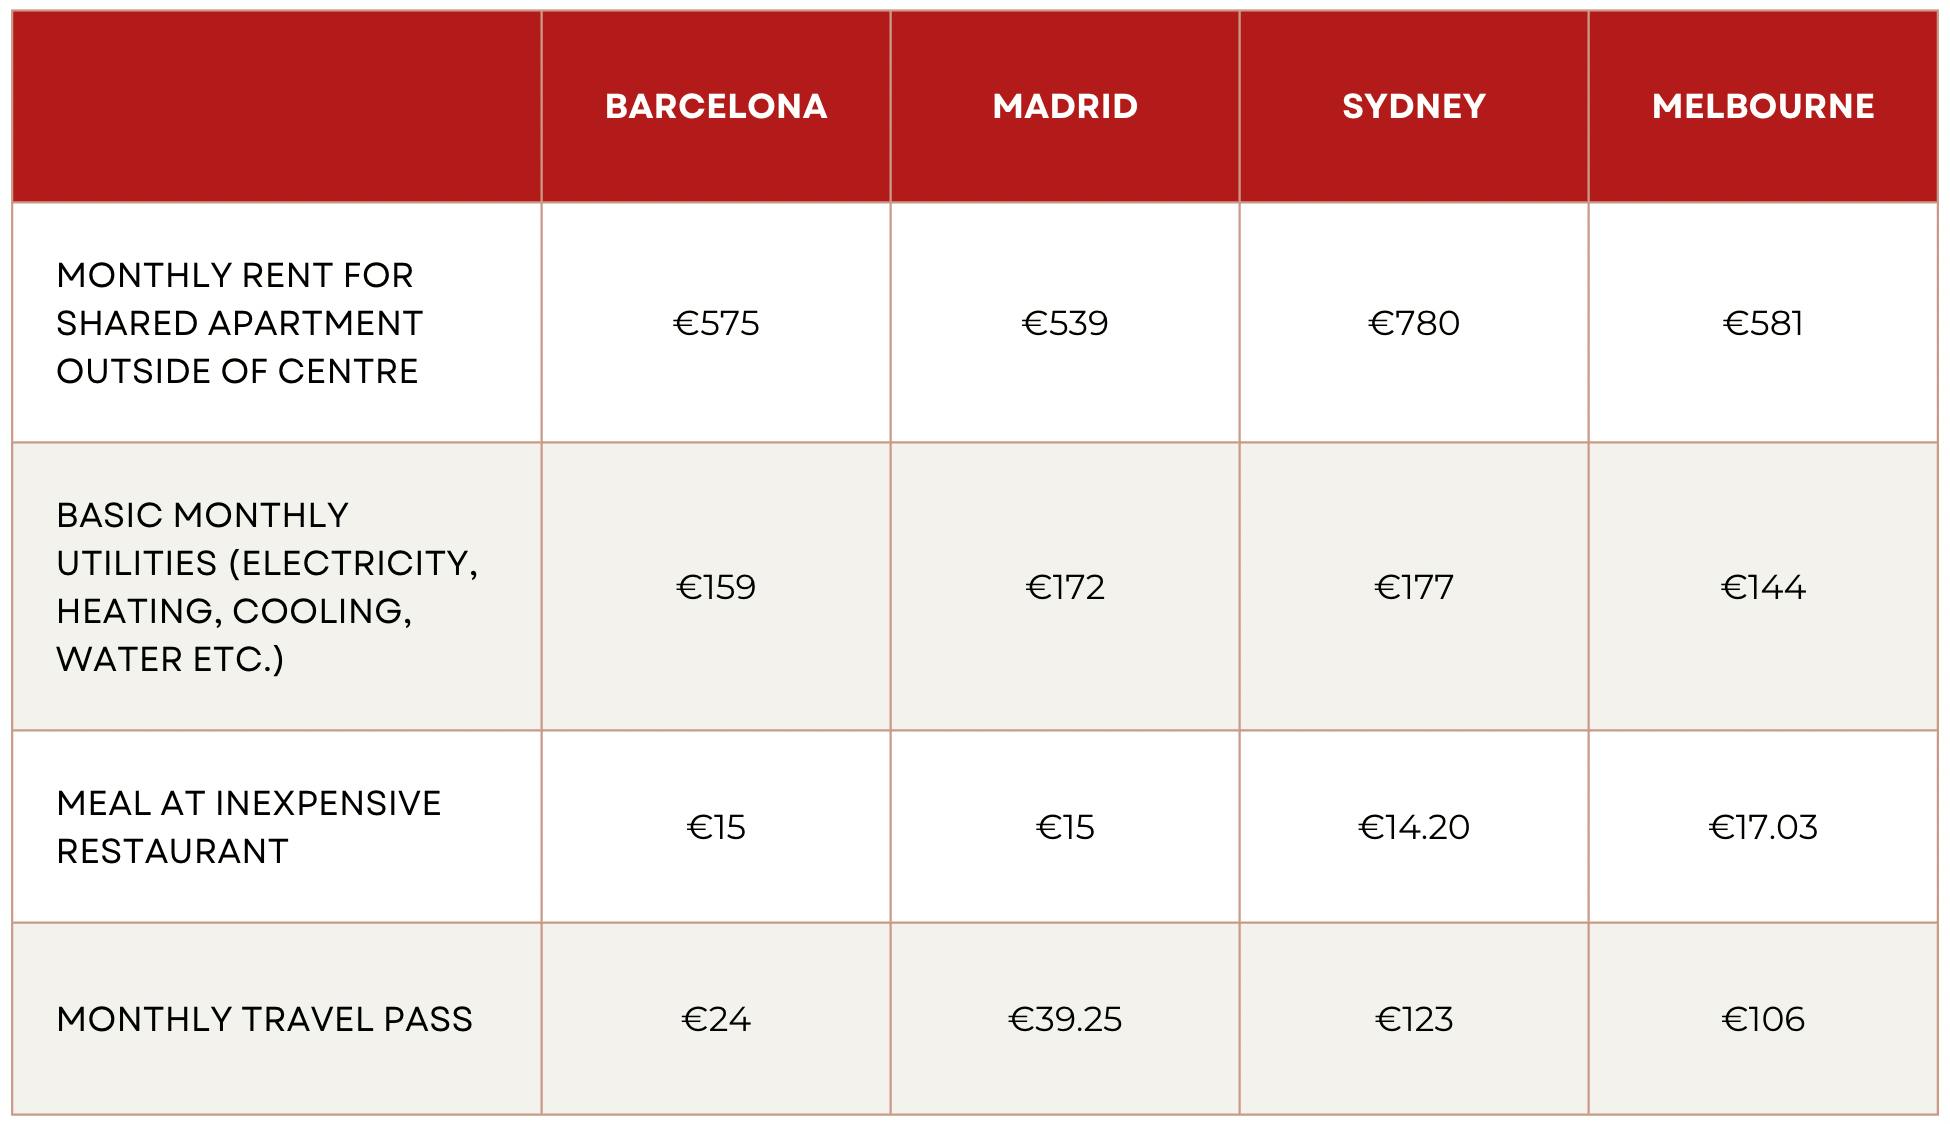Click Barcelona's €575 rent cell

[x=716, y=323]
